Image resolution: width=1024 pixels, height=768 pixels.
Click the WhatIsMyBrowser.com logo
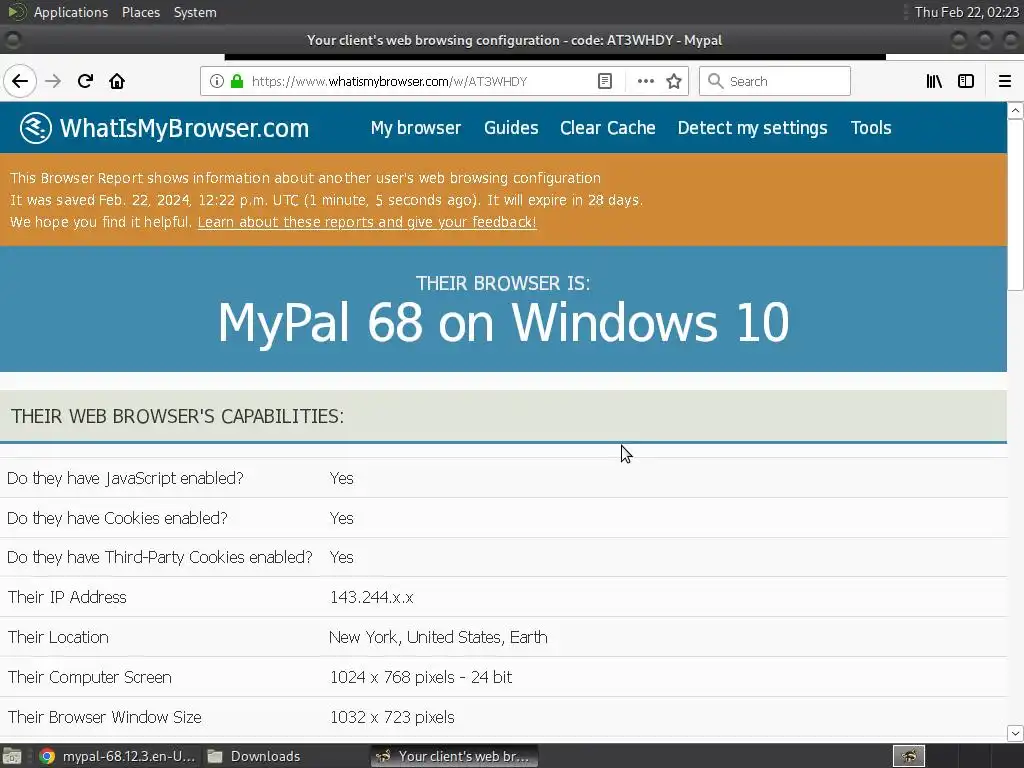pyautogui.click(x=164, y=128)
